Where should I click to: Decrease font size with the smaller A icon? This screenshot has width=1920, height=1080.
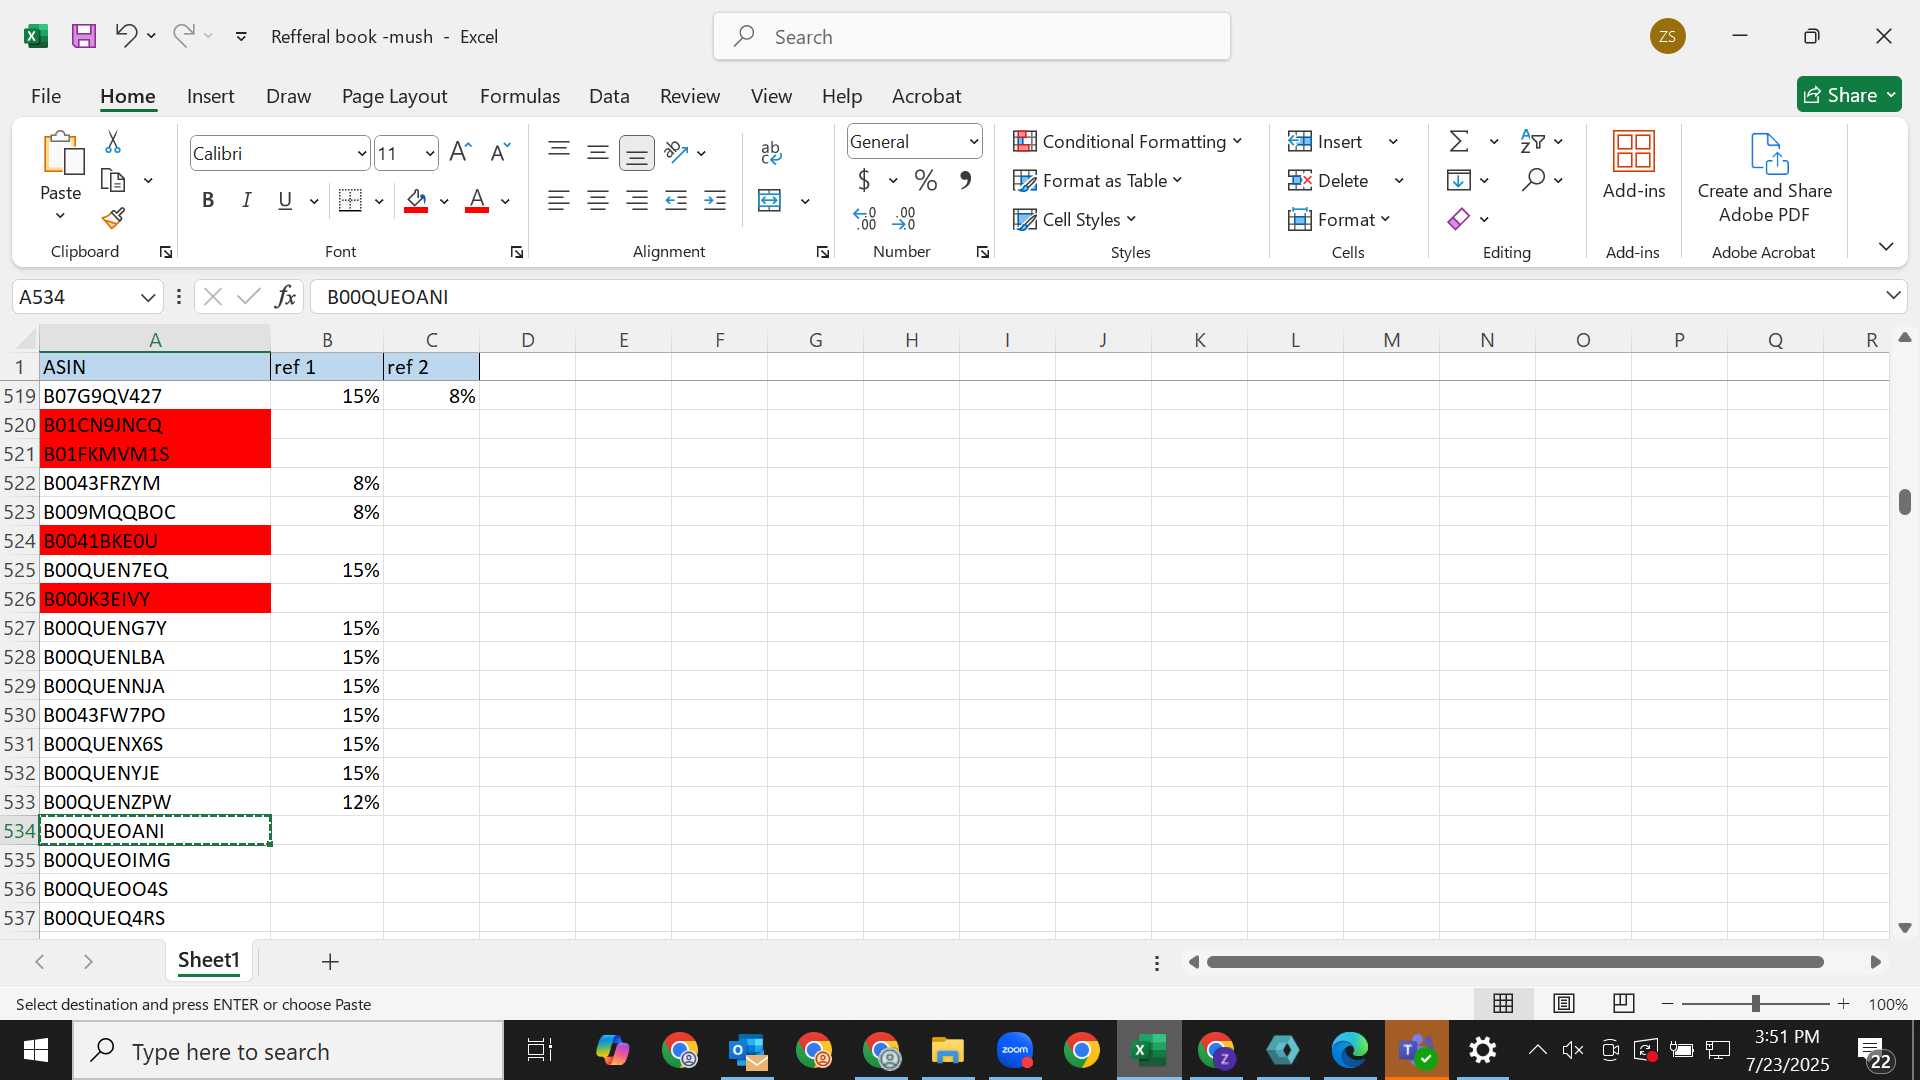click(500, 153)
